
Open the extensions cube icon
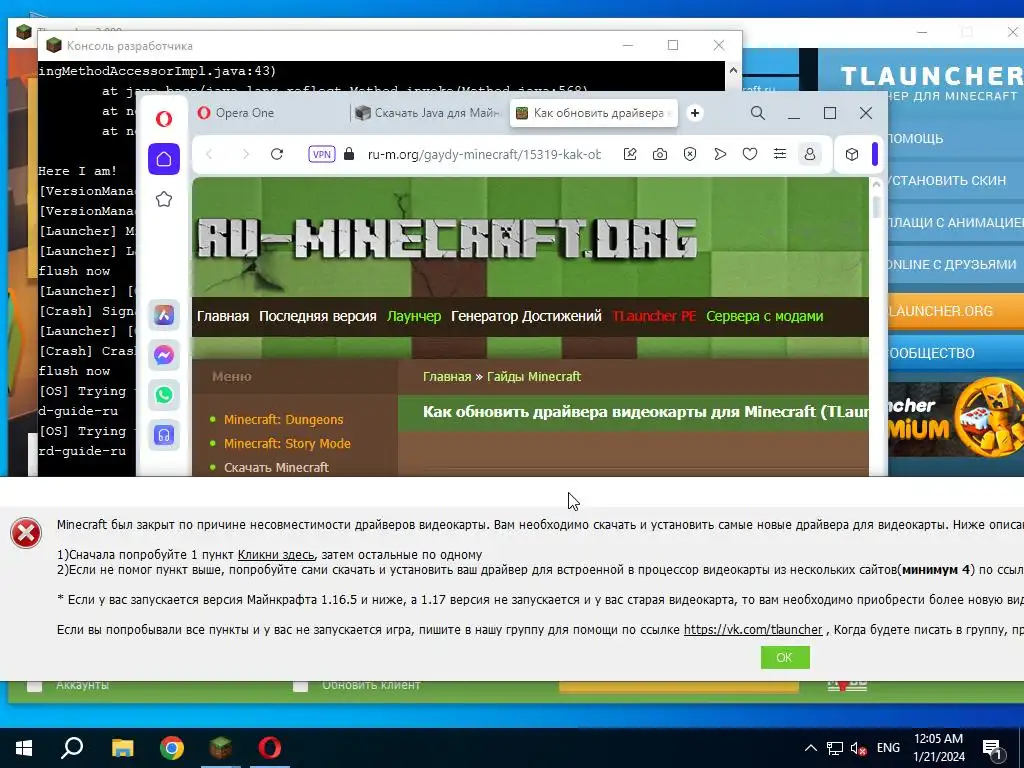point(852,154)
